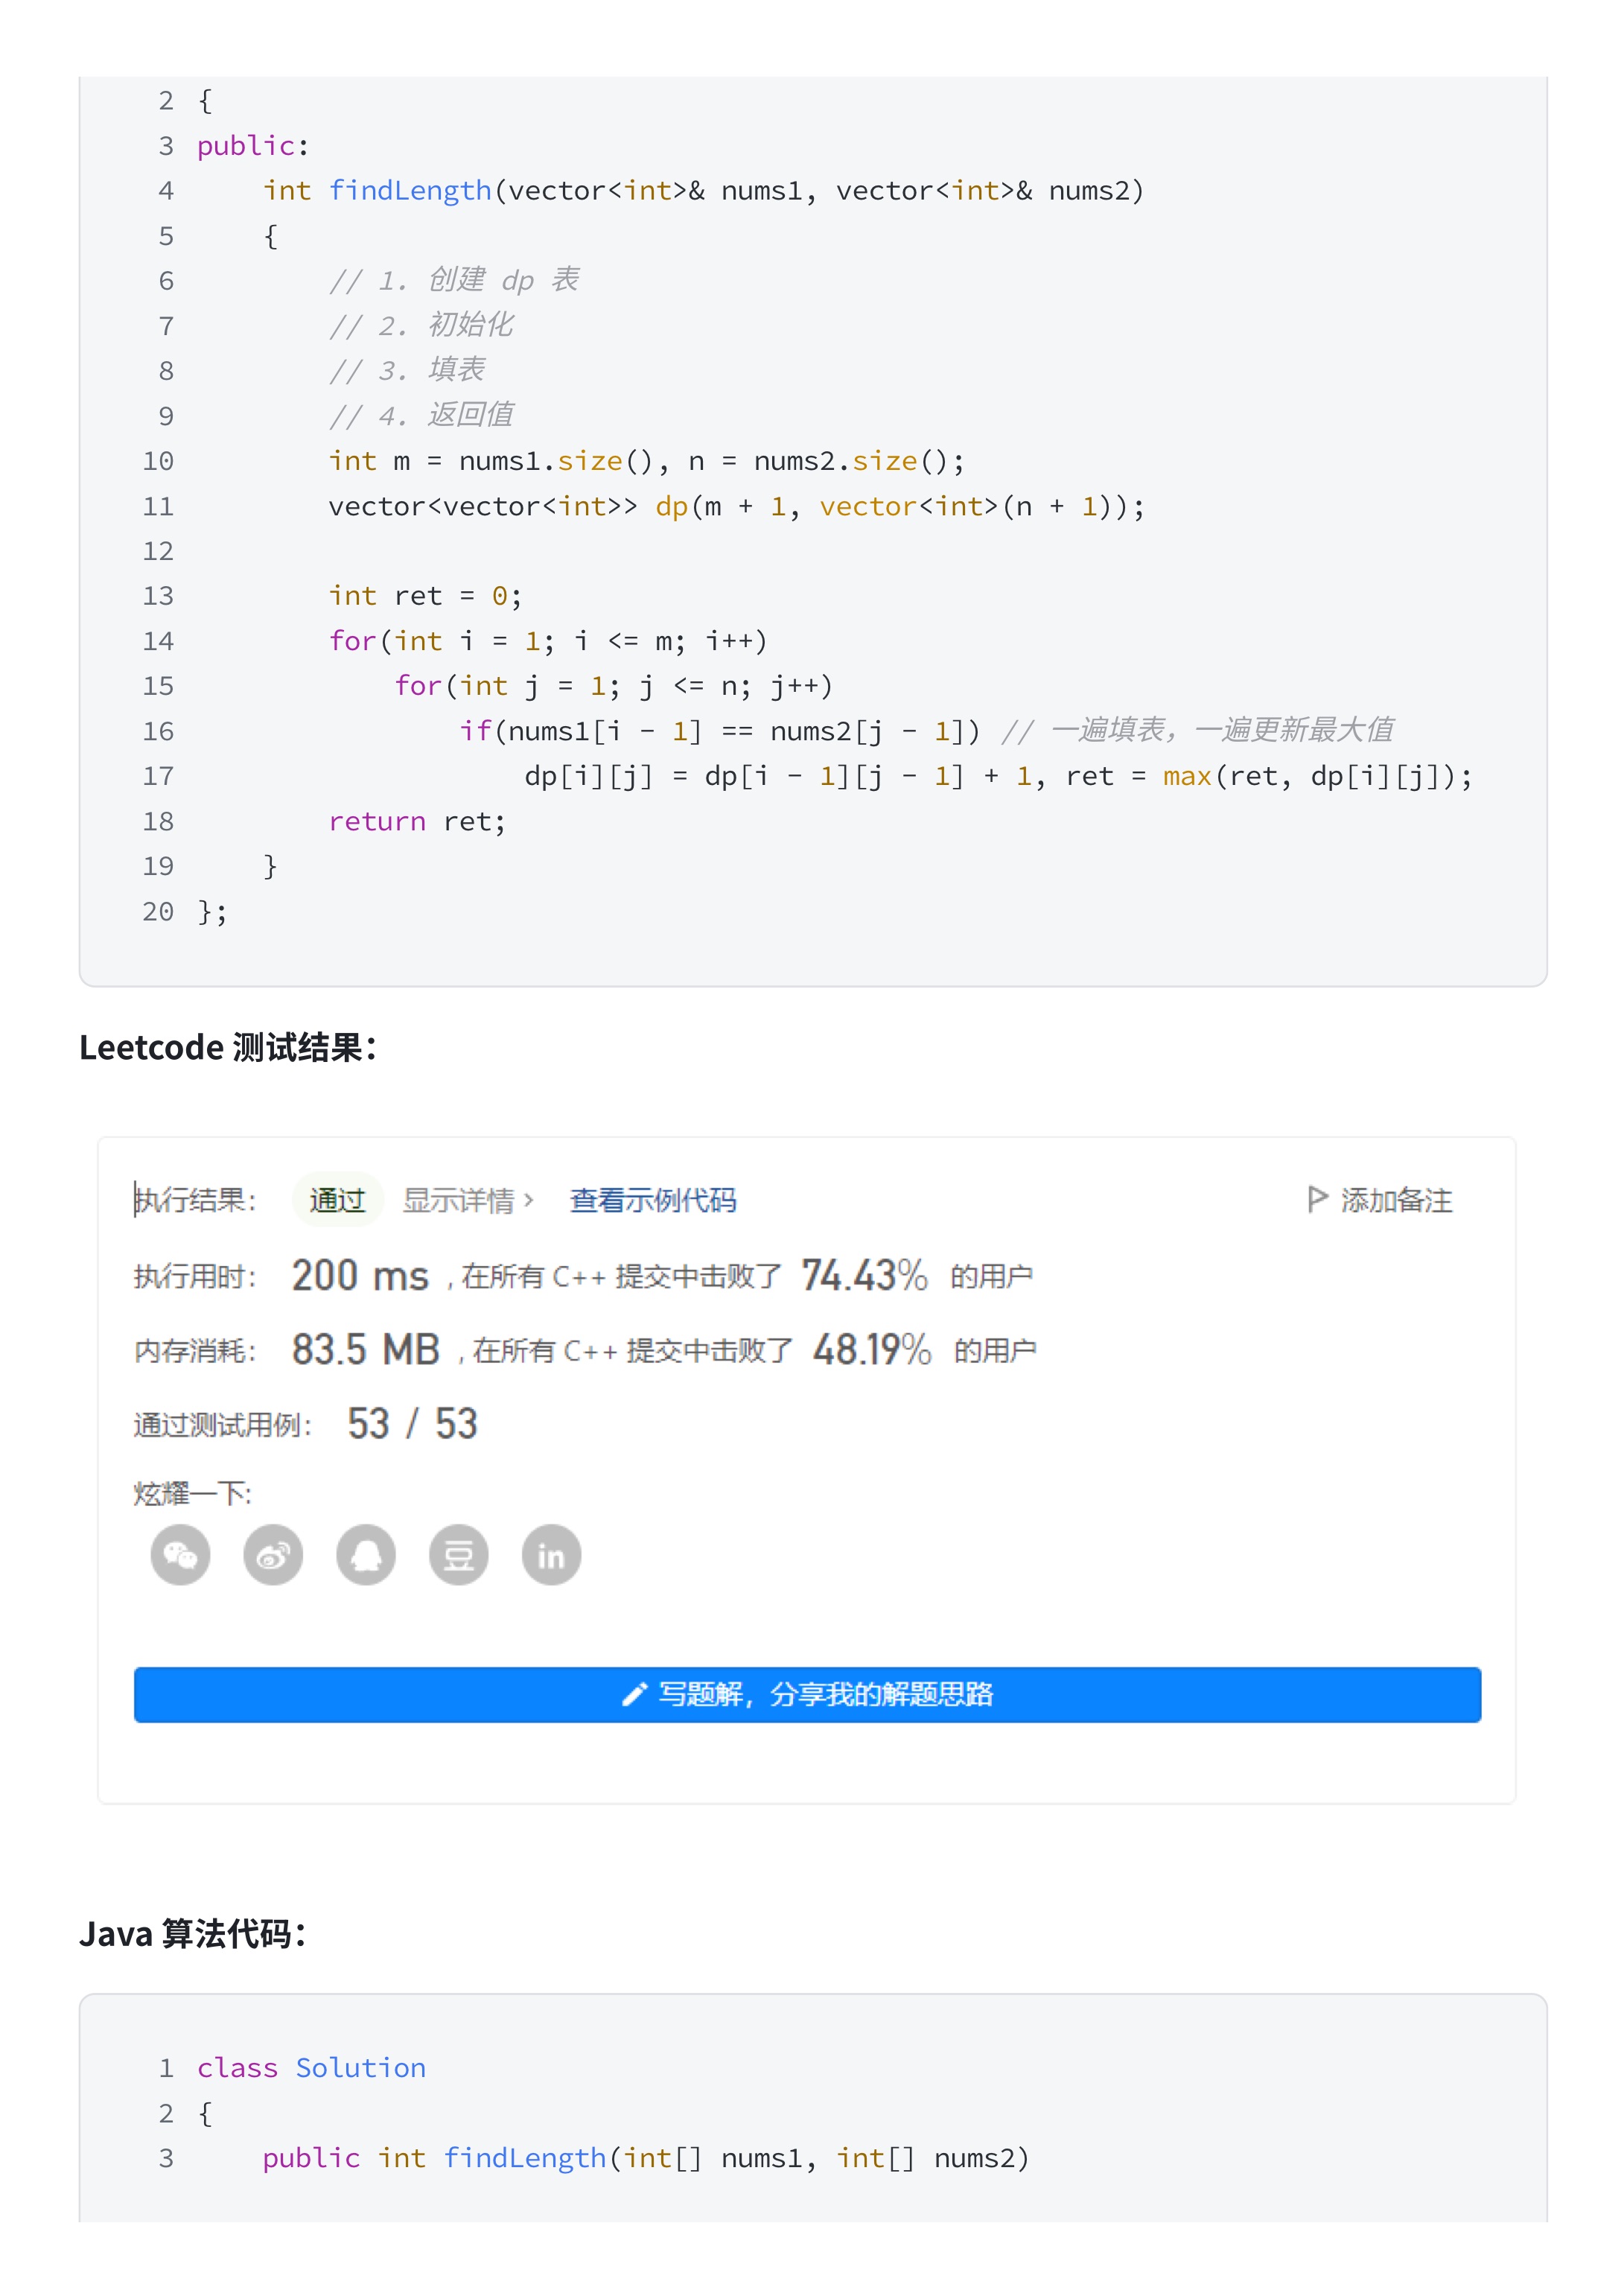The image size is (1624, 2296).
Task: Click the 53 / 53 test case count
Action: [412, 1424]
